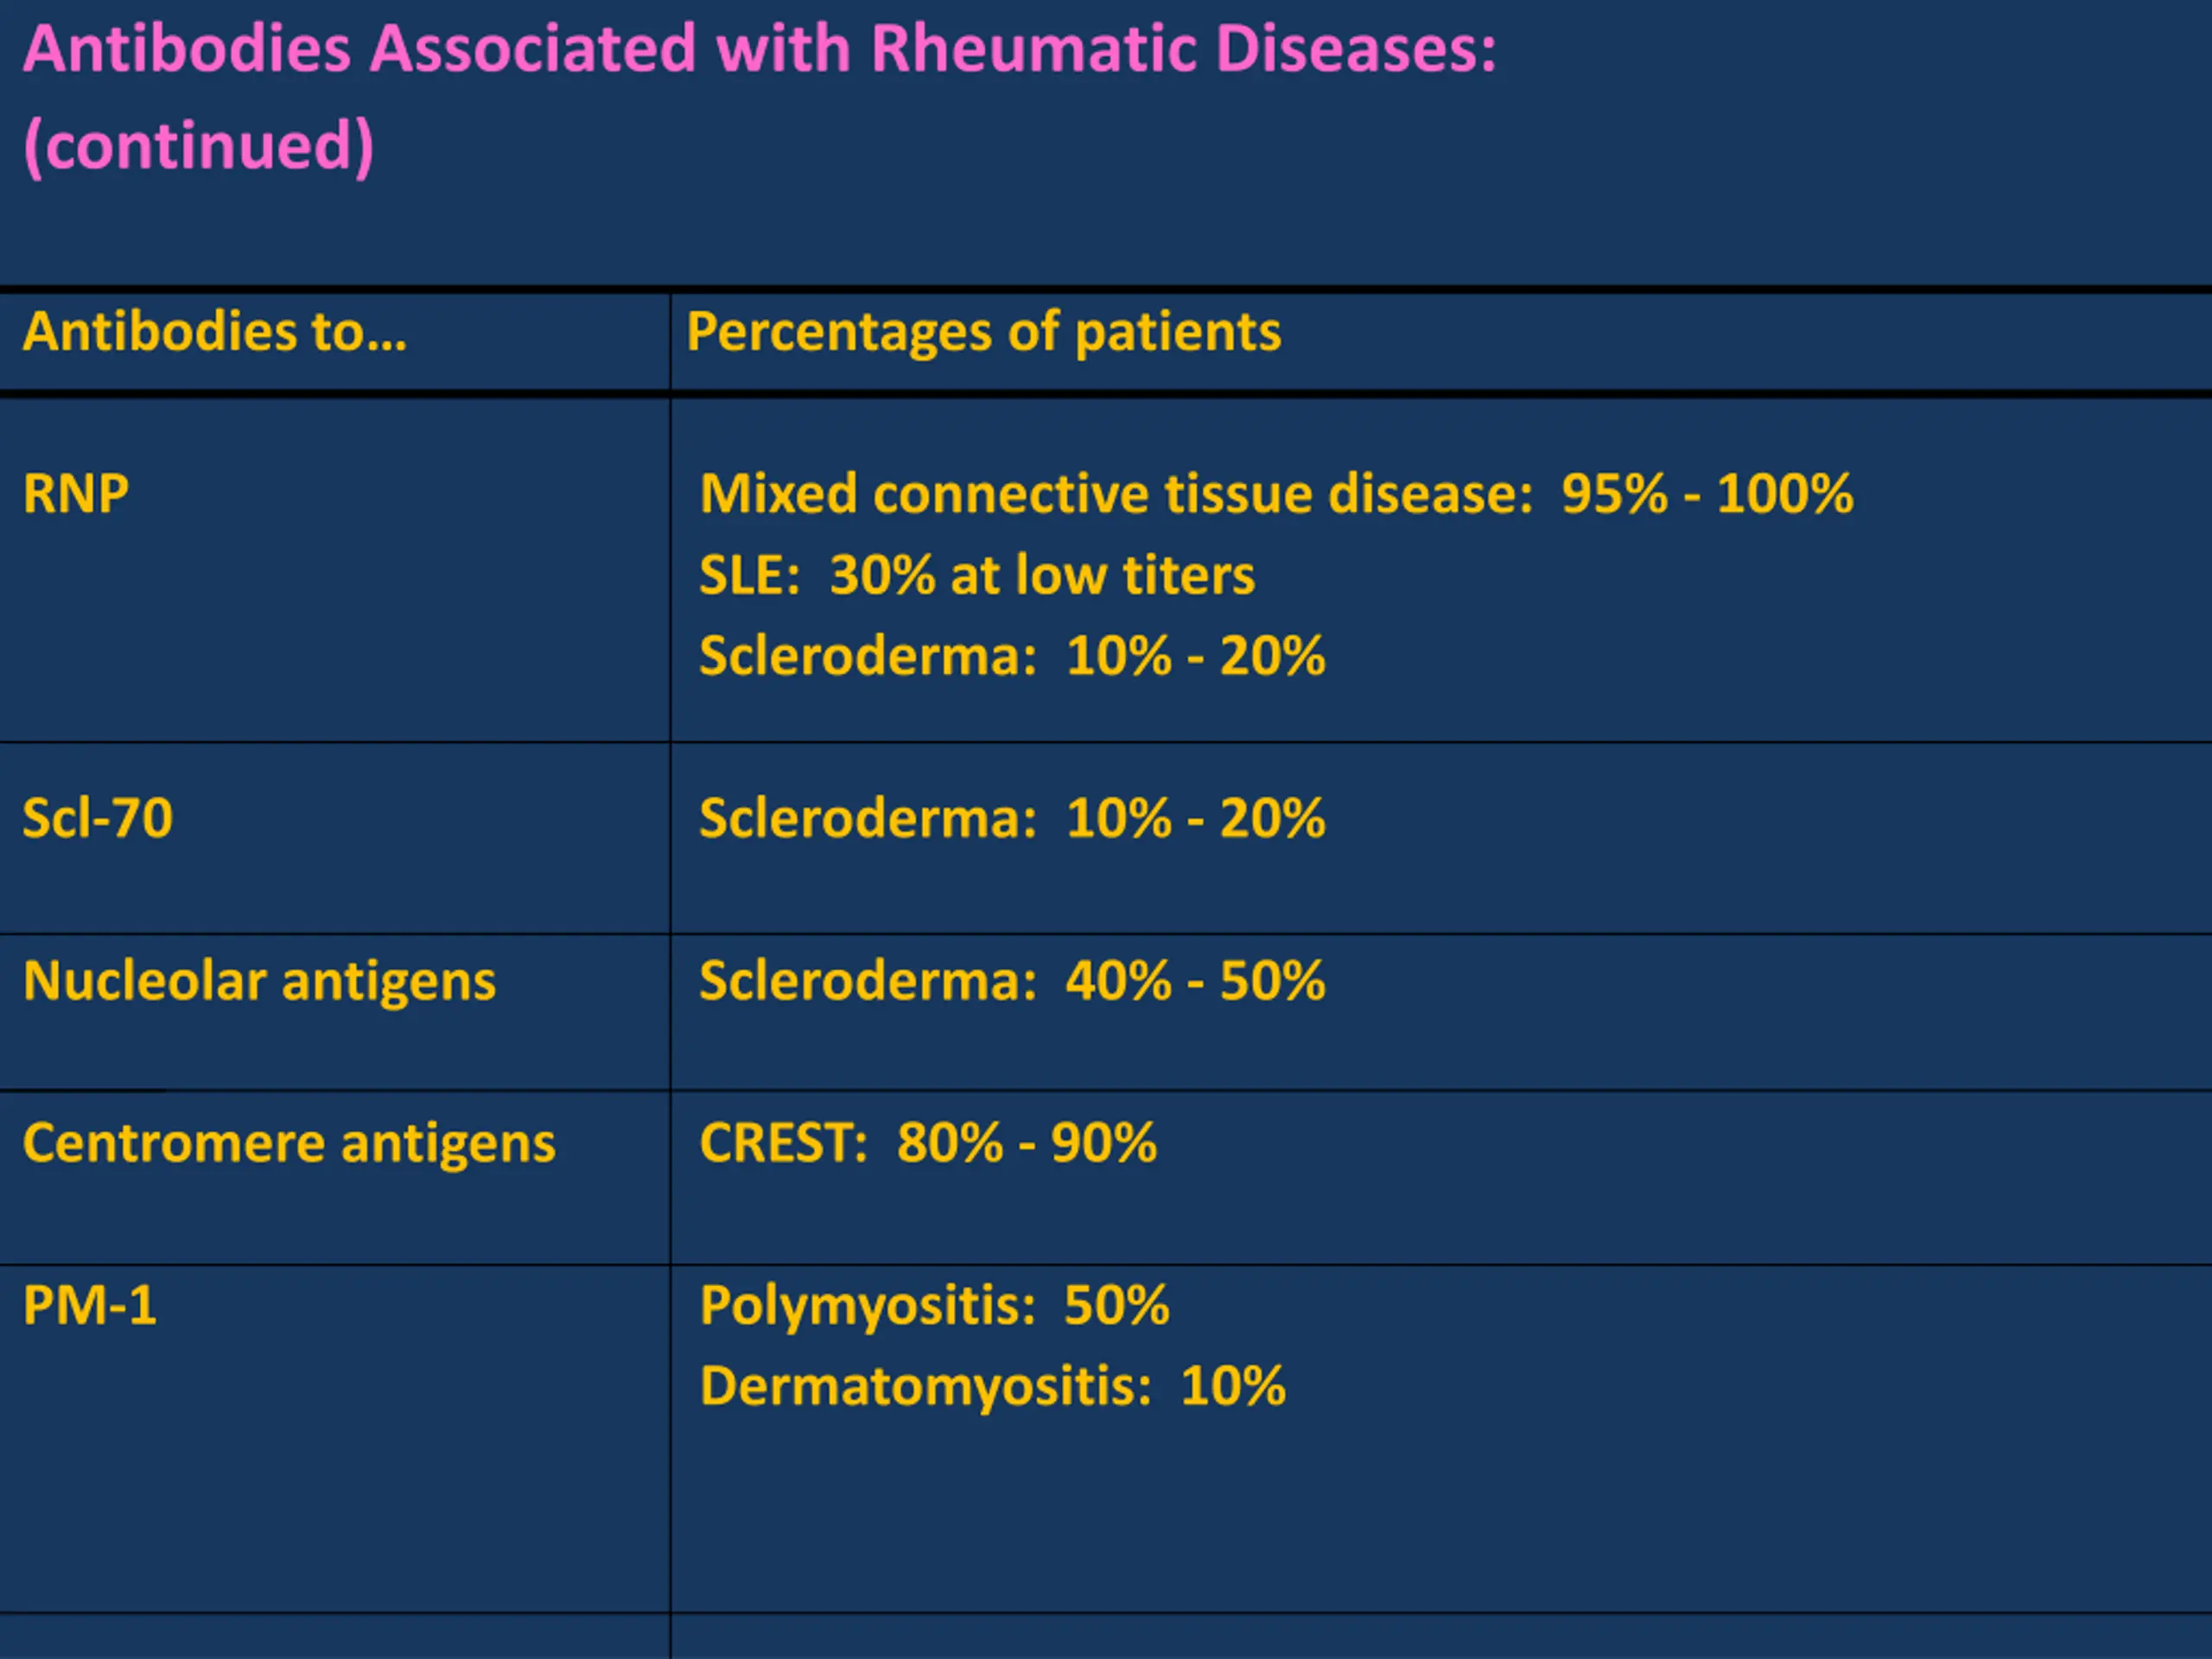Select the "Antibodies to…" column header
The width and height of the screenshot is (2212, 1659).
tap(215, 332)
